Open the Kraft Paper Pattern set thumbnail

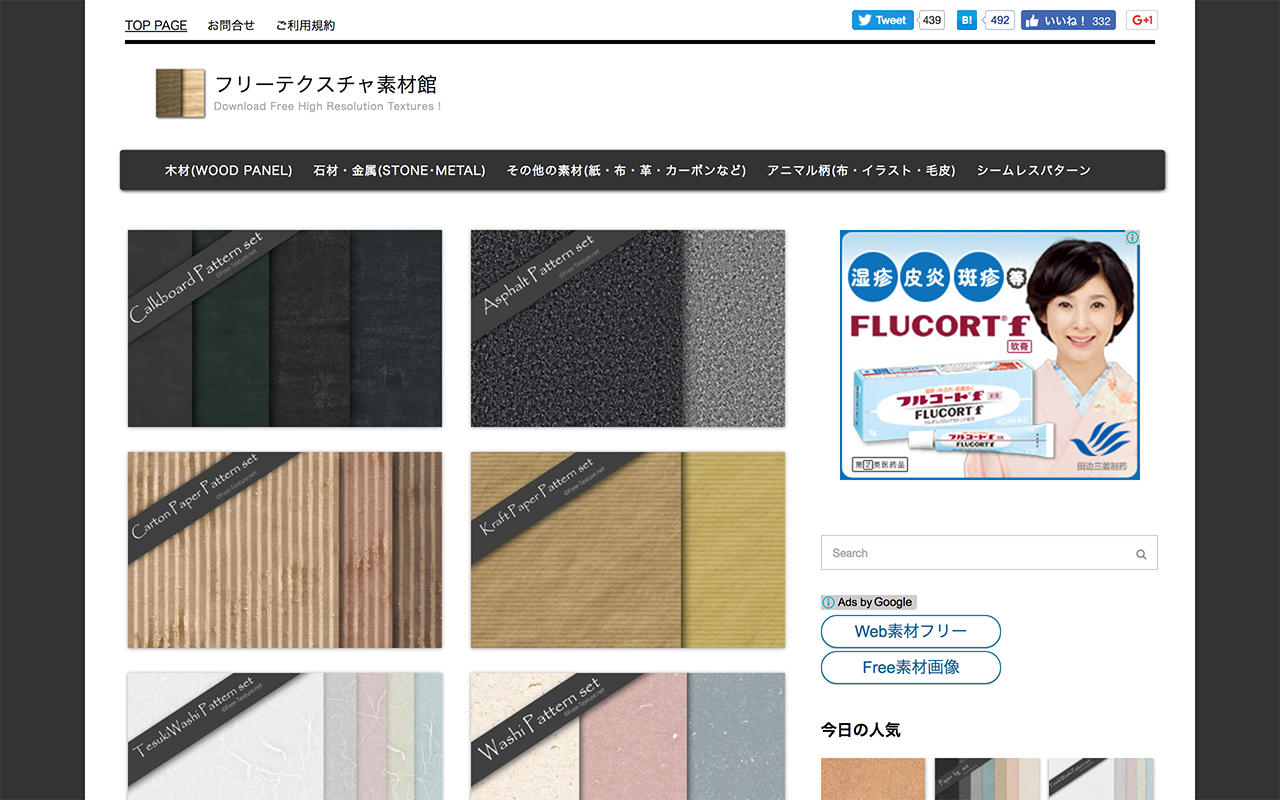click(628, 550)
